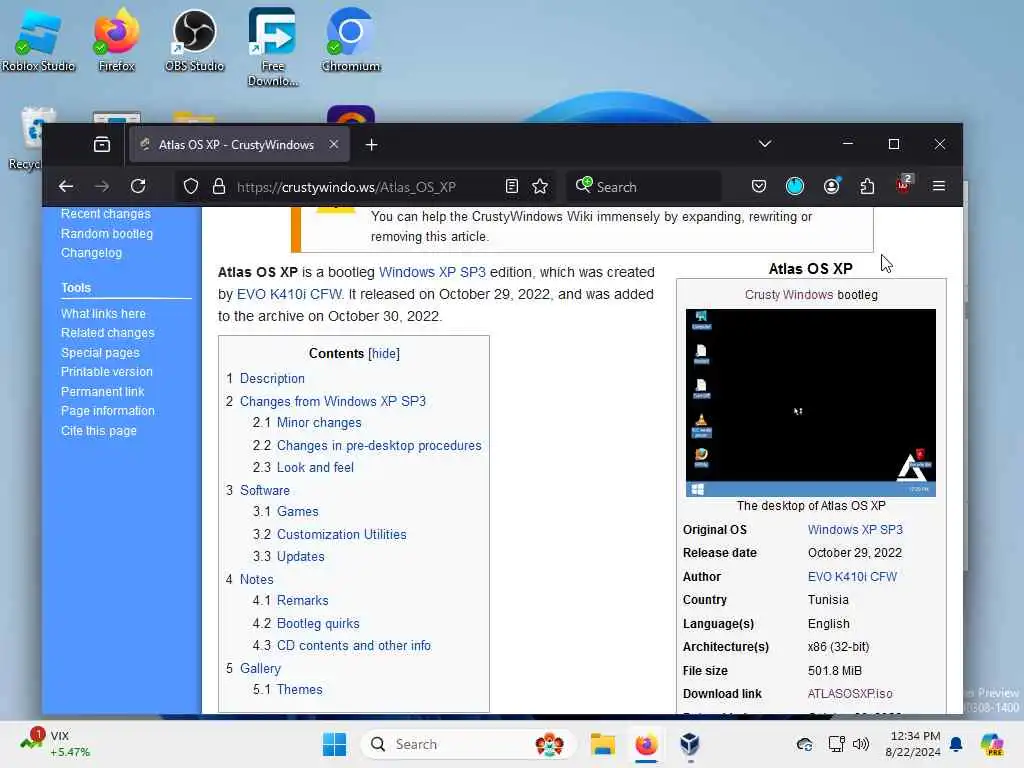Jump to Changes in pre-desktop procedures
The height and width of the screenshot is (768, 1024).
tap(379, 446)
